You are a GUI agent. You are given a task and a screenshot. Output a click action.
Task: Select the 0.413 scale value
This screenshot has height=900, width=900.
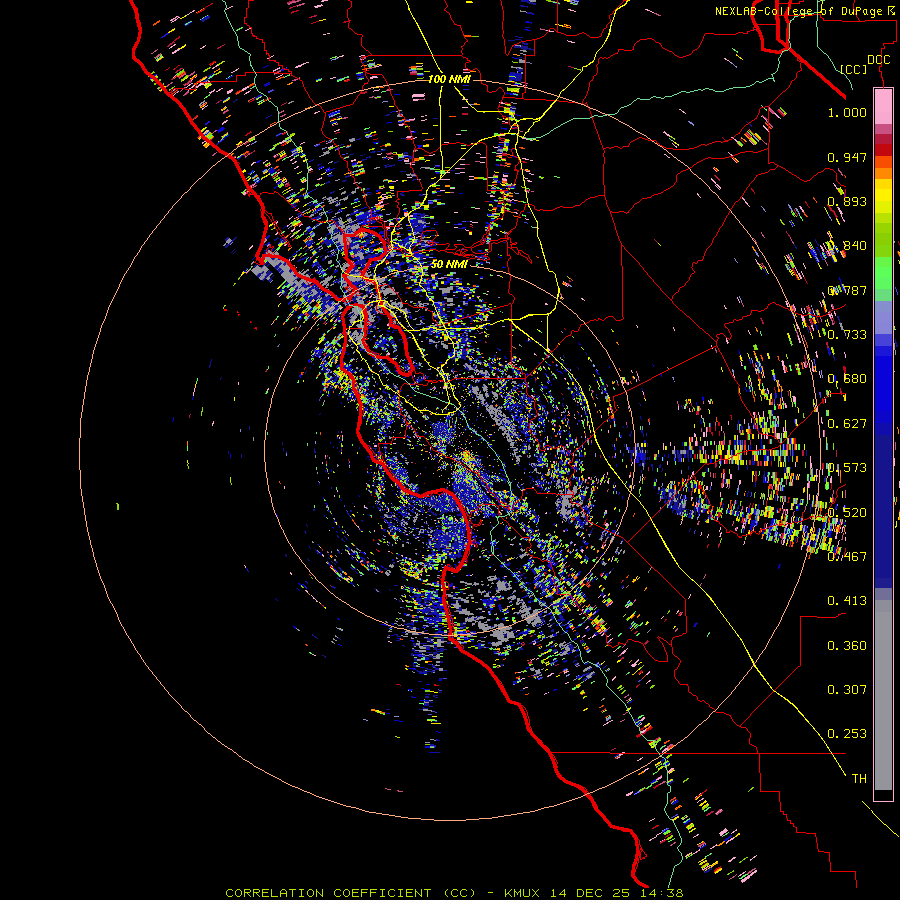pos(847,601)
